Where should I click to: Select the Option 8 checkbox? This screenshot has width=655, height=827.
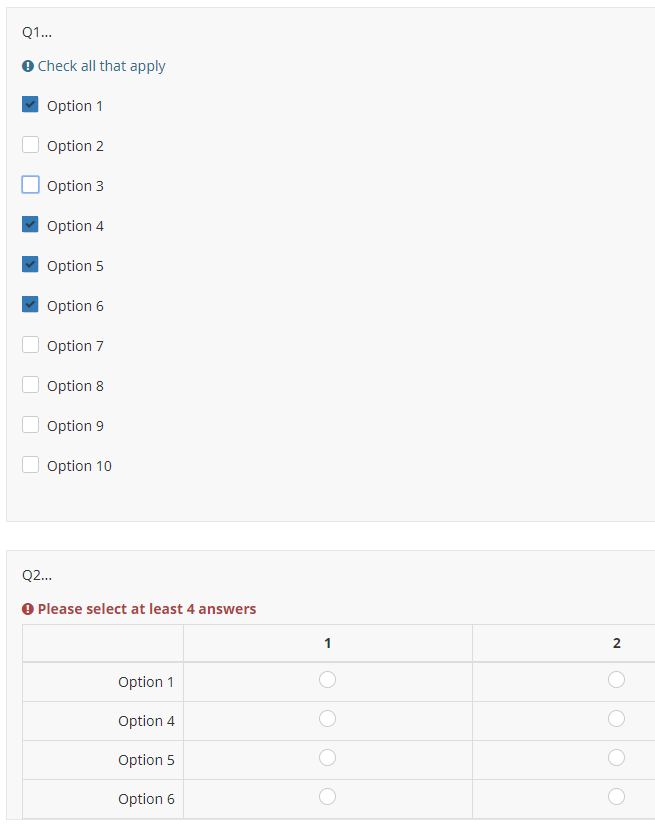coord(30,385)
